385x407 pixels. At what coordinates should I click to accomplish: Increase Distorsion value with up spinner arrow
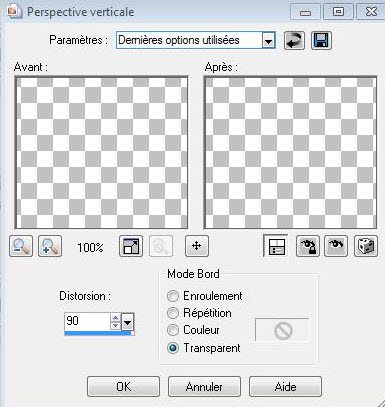point(115,318)
